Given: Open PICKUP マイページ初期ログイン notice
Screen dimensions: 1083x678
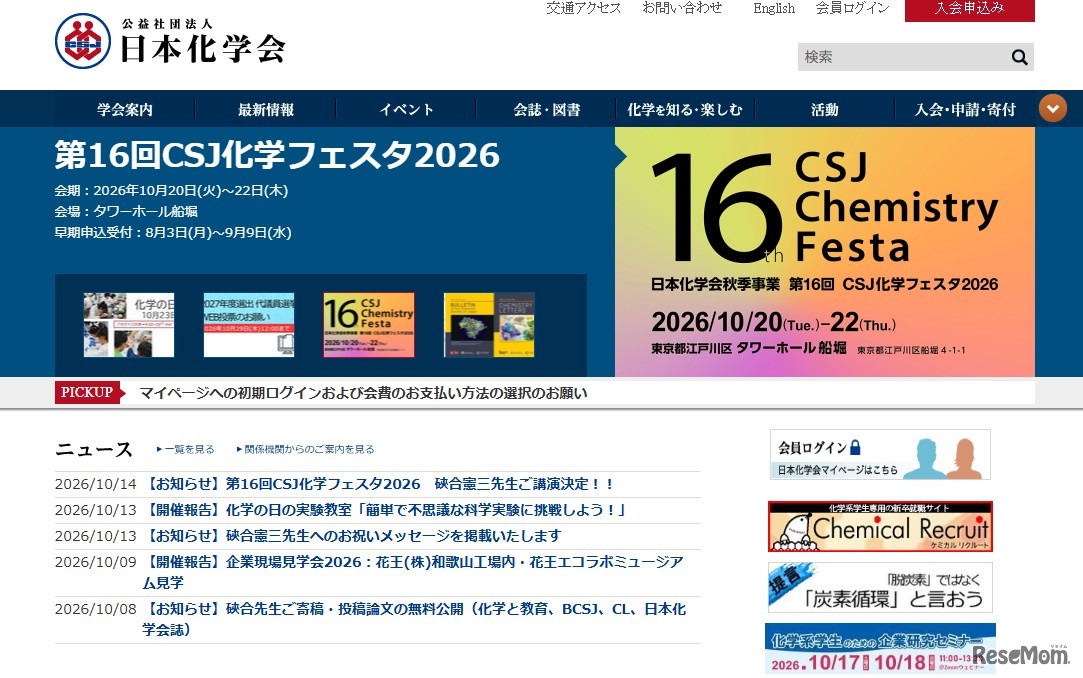Looking at the screenshot, I should pos(363,393).
